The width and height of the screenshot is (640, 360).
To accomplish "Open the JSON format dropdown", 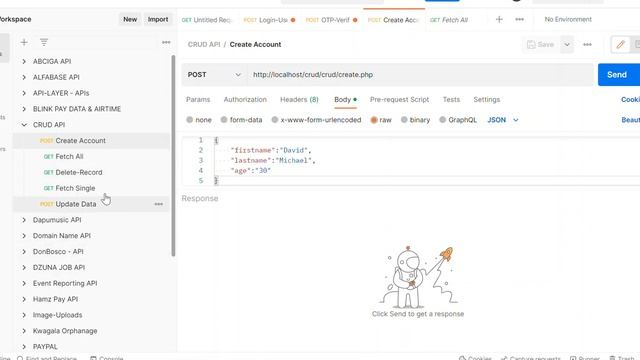I will tap(503, 120).
